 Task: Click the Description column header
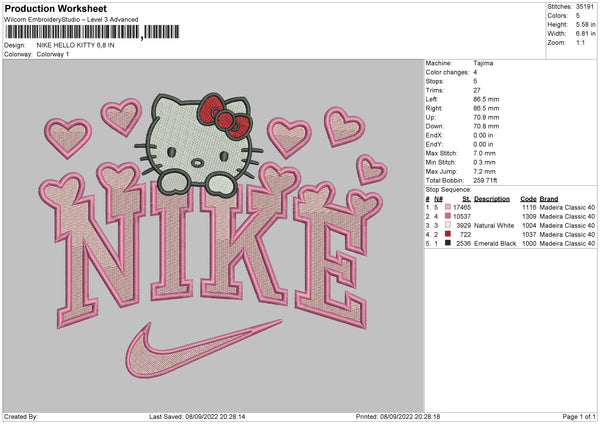tap(491, 198)
